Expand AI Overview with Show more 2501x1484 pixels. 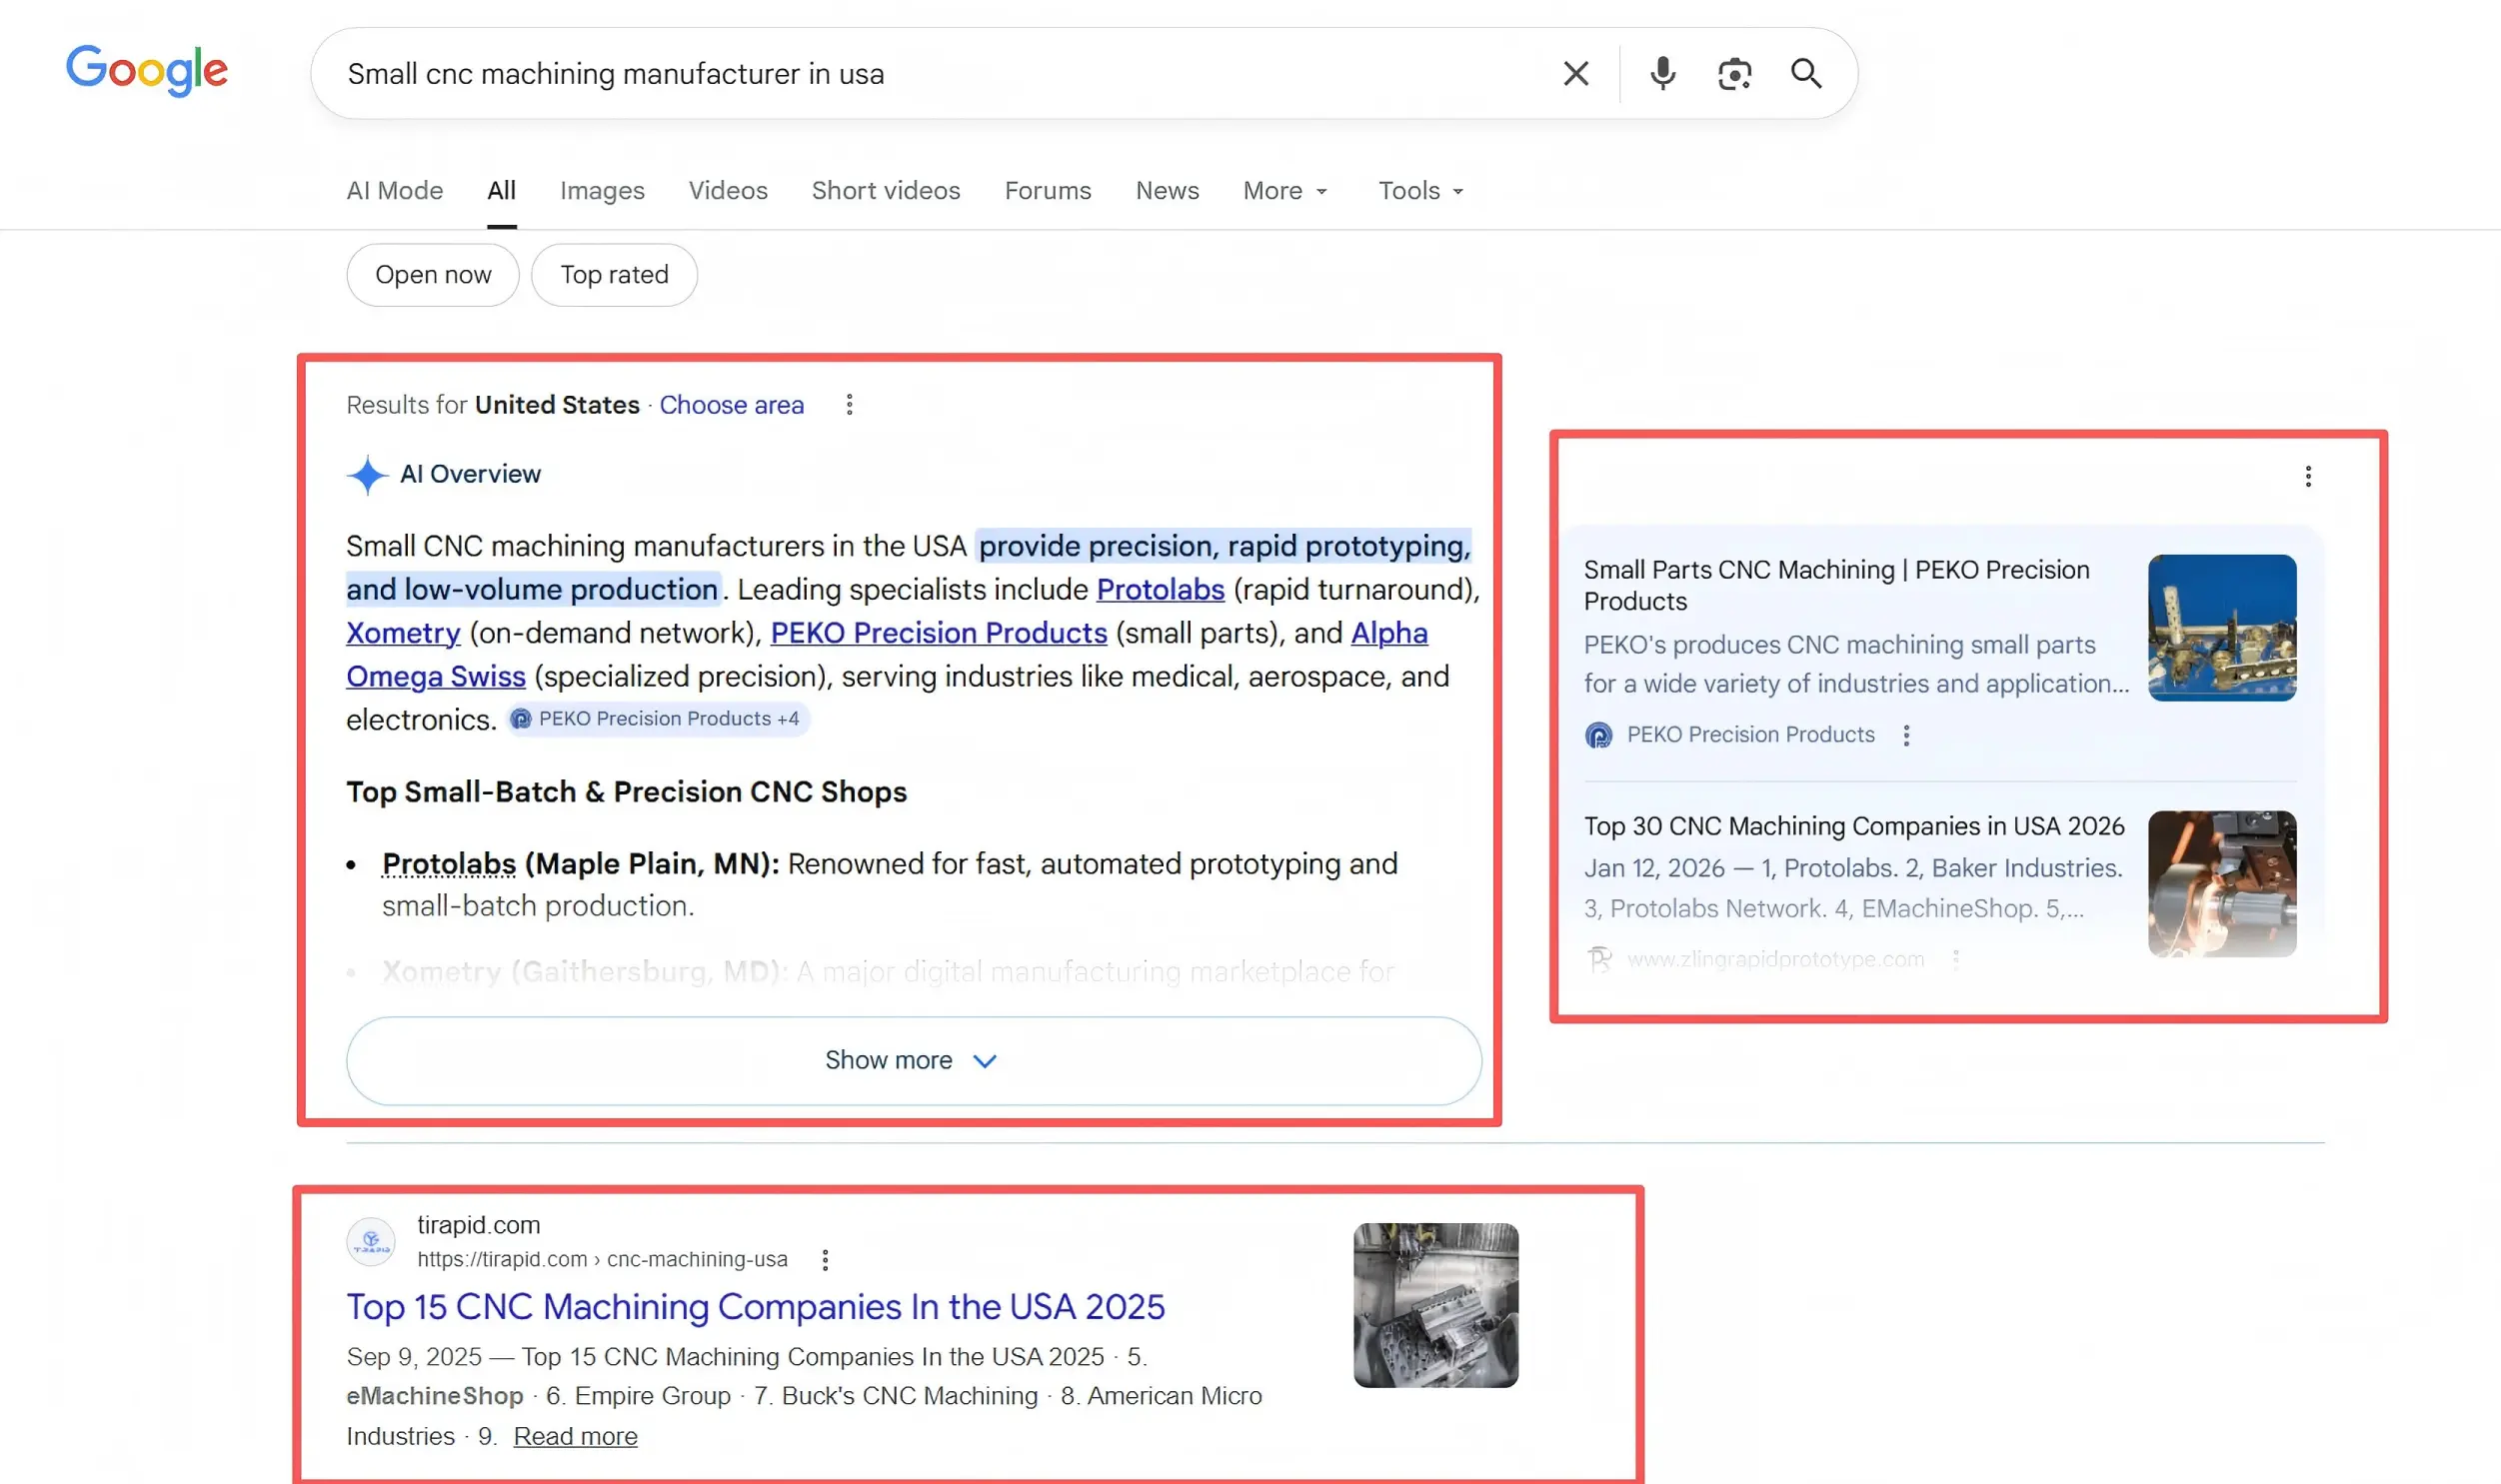[x=914, y=1061]
